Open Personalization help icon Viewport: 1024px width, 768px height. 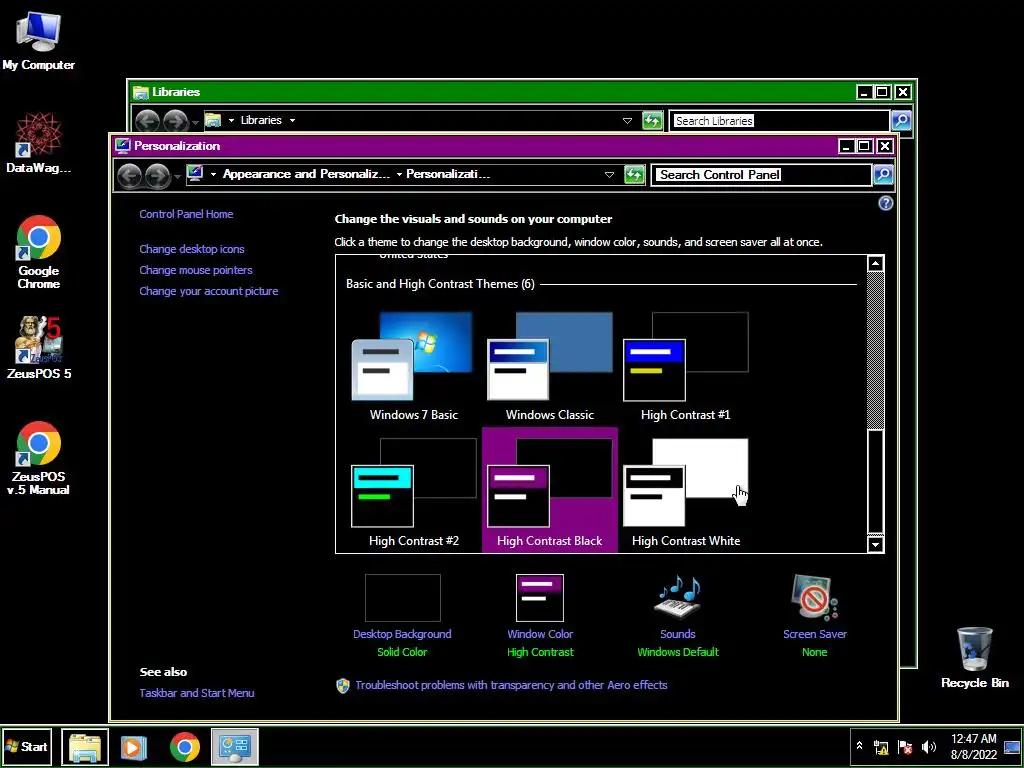point(885,203)
